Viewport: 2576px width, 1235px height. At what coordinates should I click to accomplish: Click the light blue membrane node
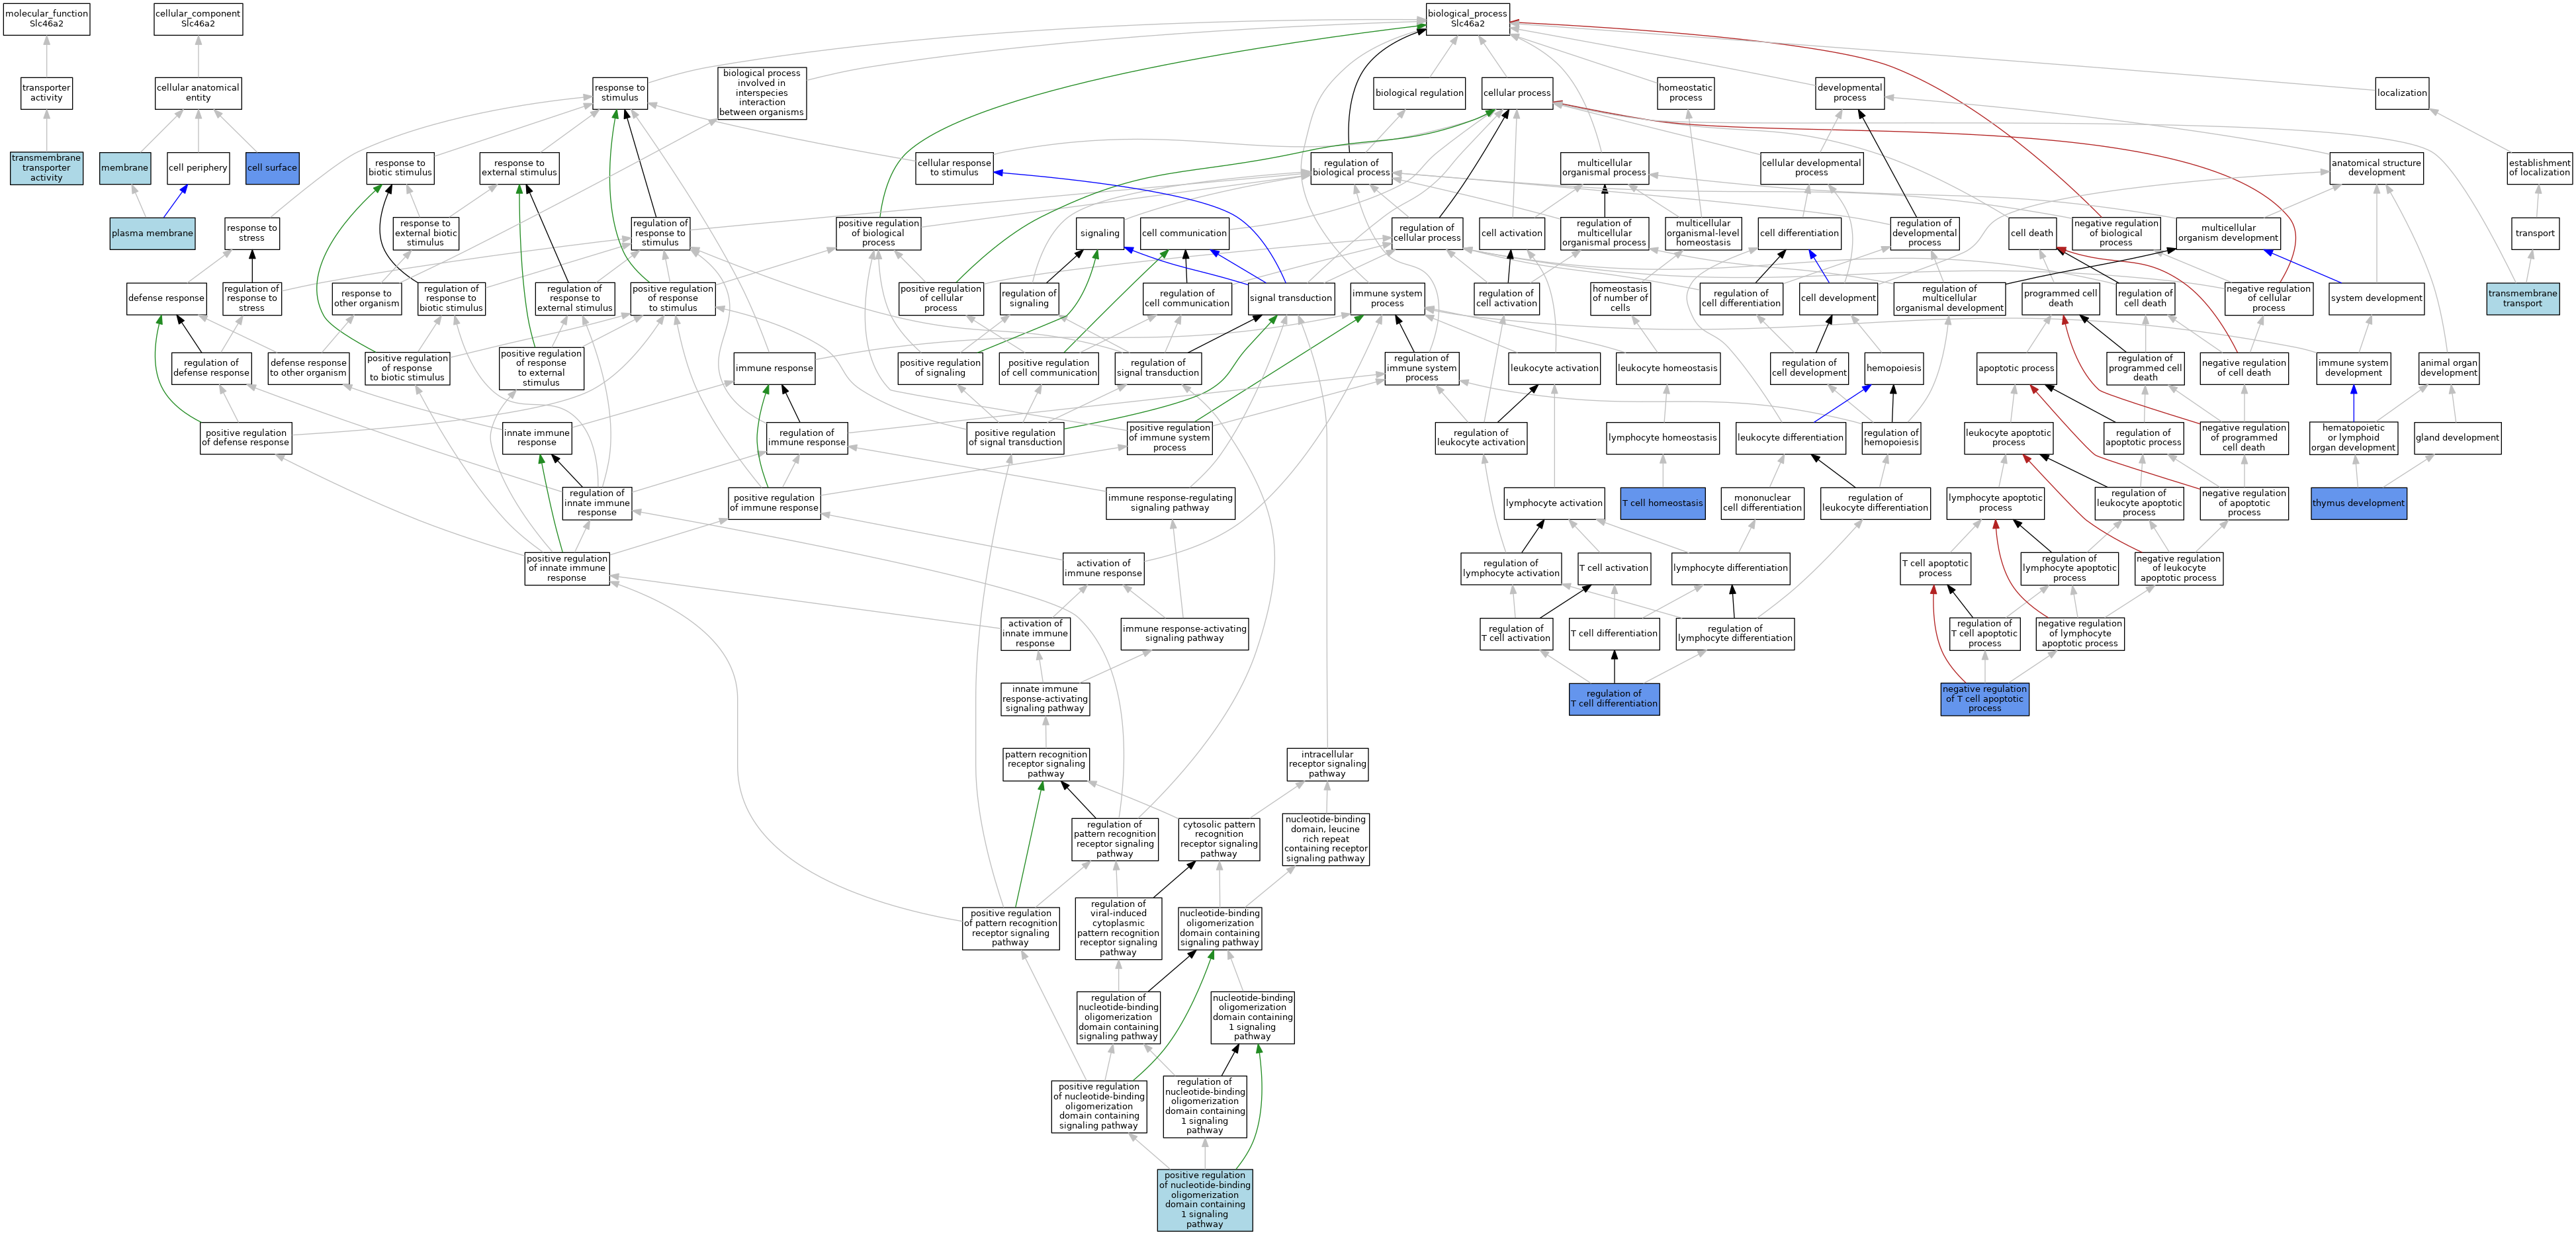[125, 168]
